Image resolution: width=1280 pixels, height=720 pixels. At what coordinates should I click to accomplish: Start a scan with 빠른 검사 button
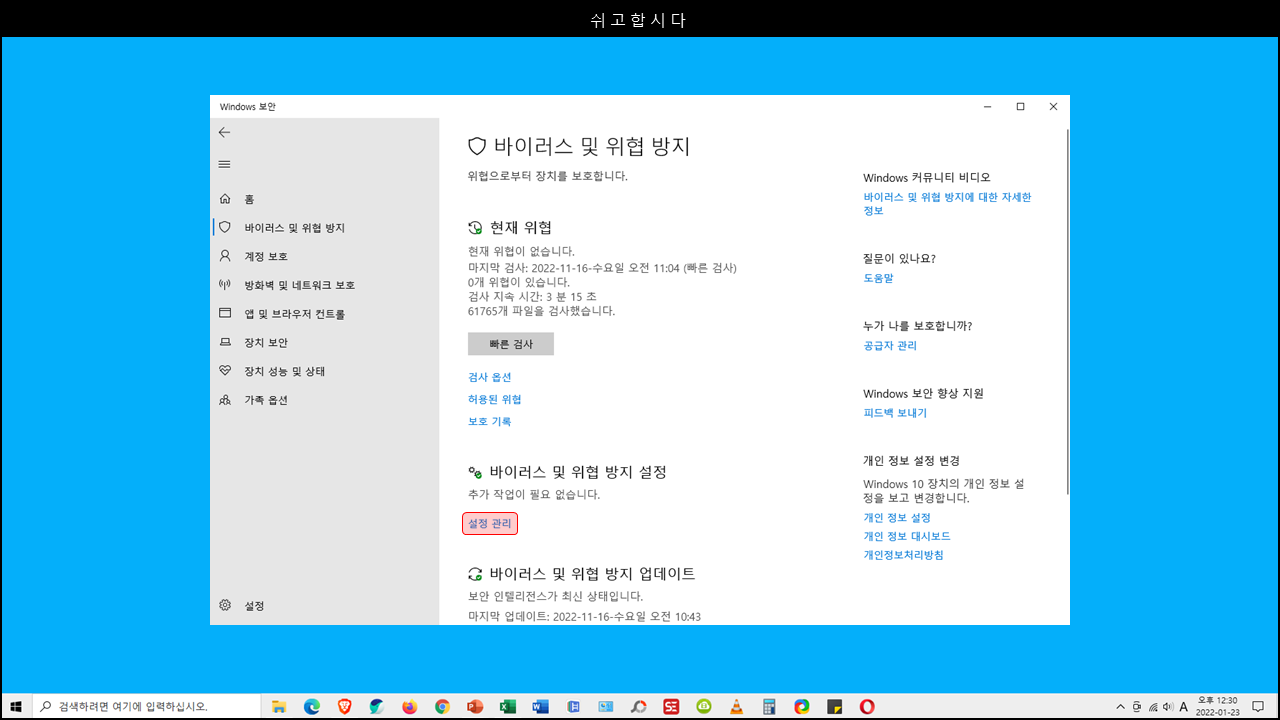pyautogui.click(x=511, y=344)
